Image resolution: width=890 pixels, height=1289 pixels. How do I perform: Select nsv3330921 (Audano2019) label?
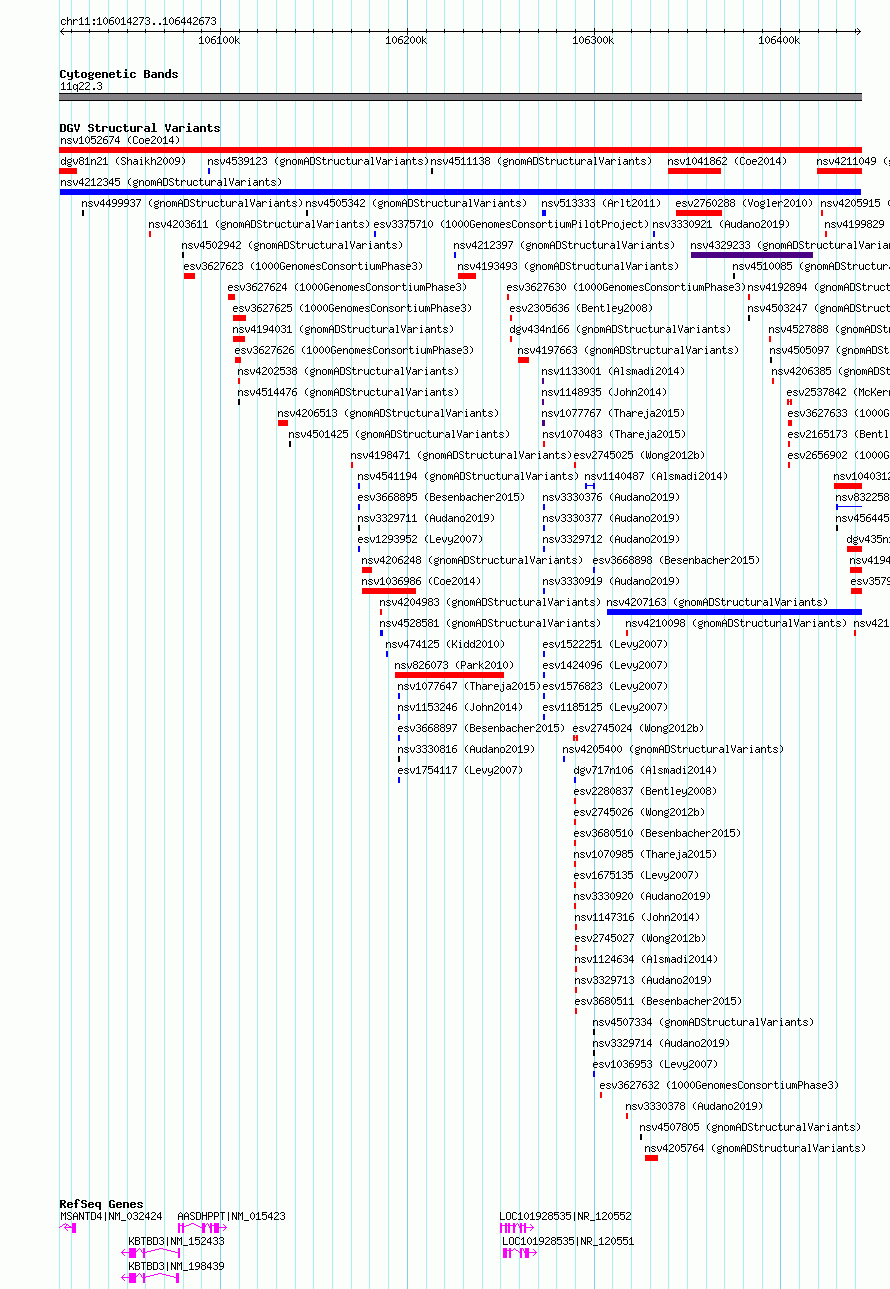(x=720, y=224)
